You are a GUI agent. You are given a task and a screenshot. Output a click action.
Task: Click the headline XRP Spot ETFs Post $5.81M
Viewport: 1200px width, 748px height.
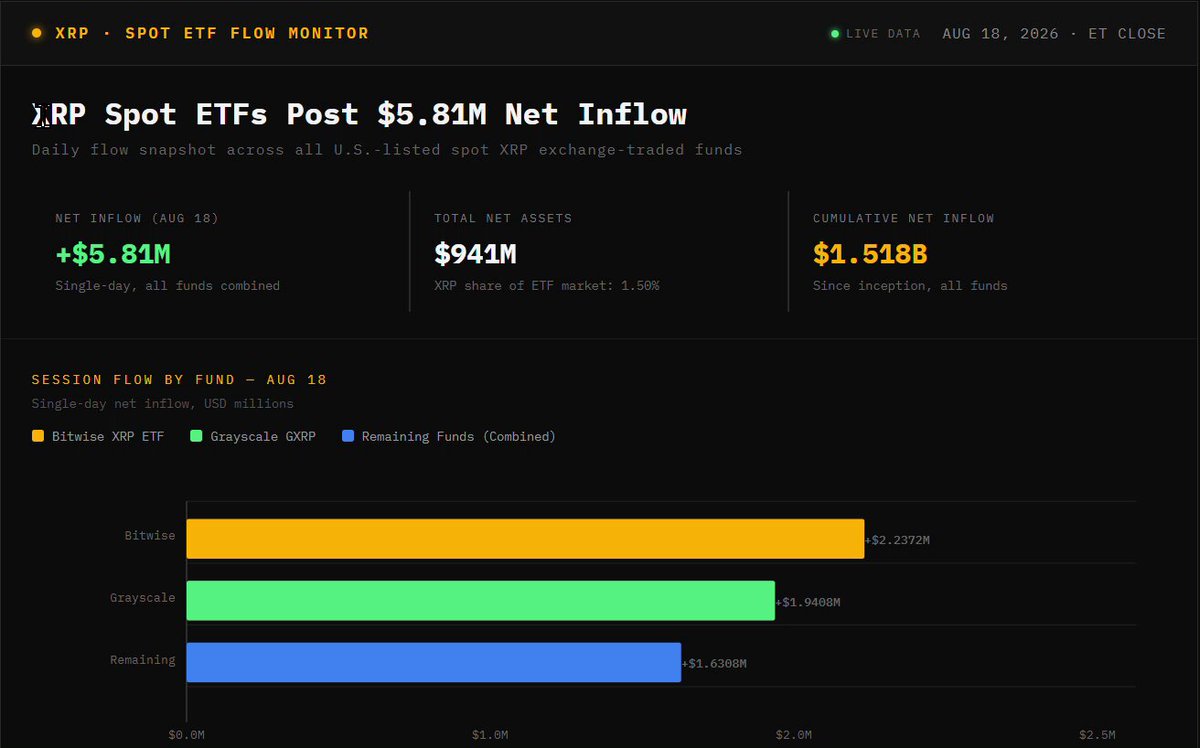pyautogui.click(x=359, y=114)
